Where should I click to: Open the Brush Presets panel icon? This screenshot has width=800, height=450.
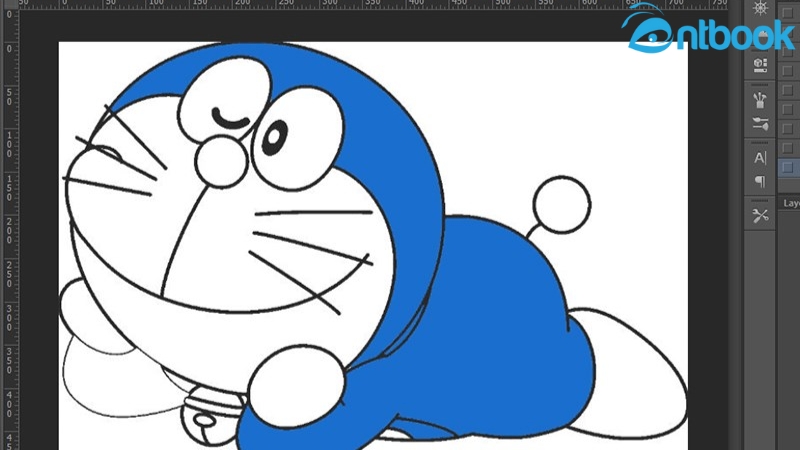coord(760,100)
